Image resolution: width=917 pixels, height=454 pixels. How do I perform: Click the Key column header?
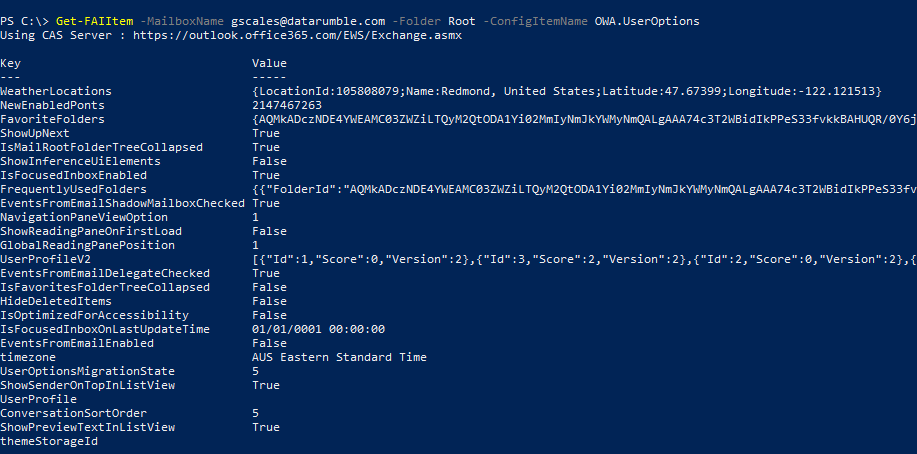pyautogui.click(x=11, y=63)
